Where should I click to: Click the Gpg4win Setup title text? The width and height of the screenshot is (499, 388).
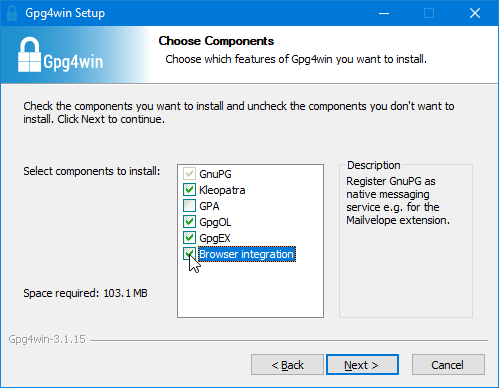(x=65, y=13)
